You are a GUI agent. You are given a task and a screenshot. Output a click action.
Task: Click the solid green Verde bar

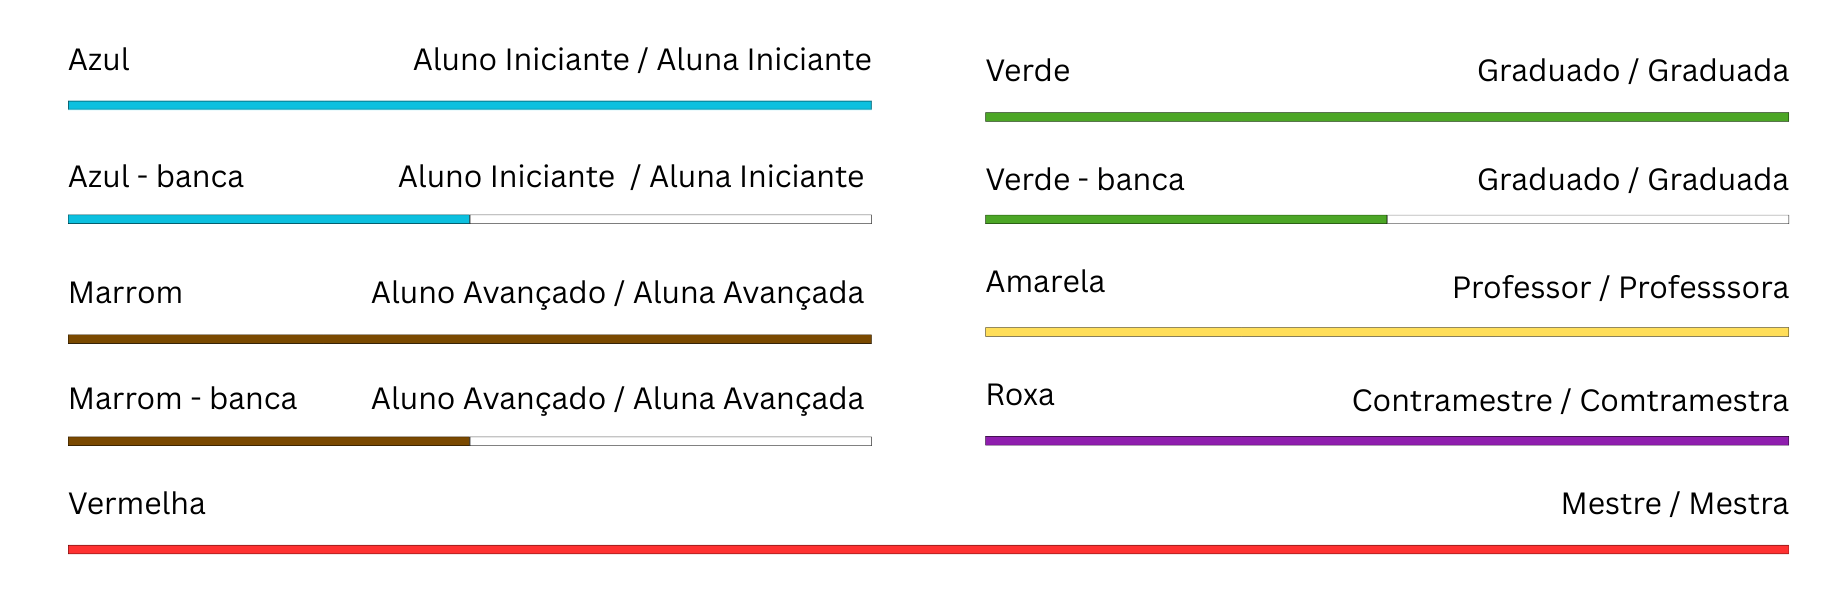pyautogui.click(x=1386, y=117)
